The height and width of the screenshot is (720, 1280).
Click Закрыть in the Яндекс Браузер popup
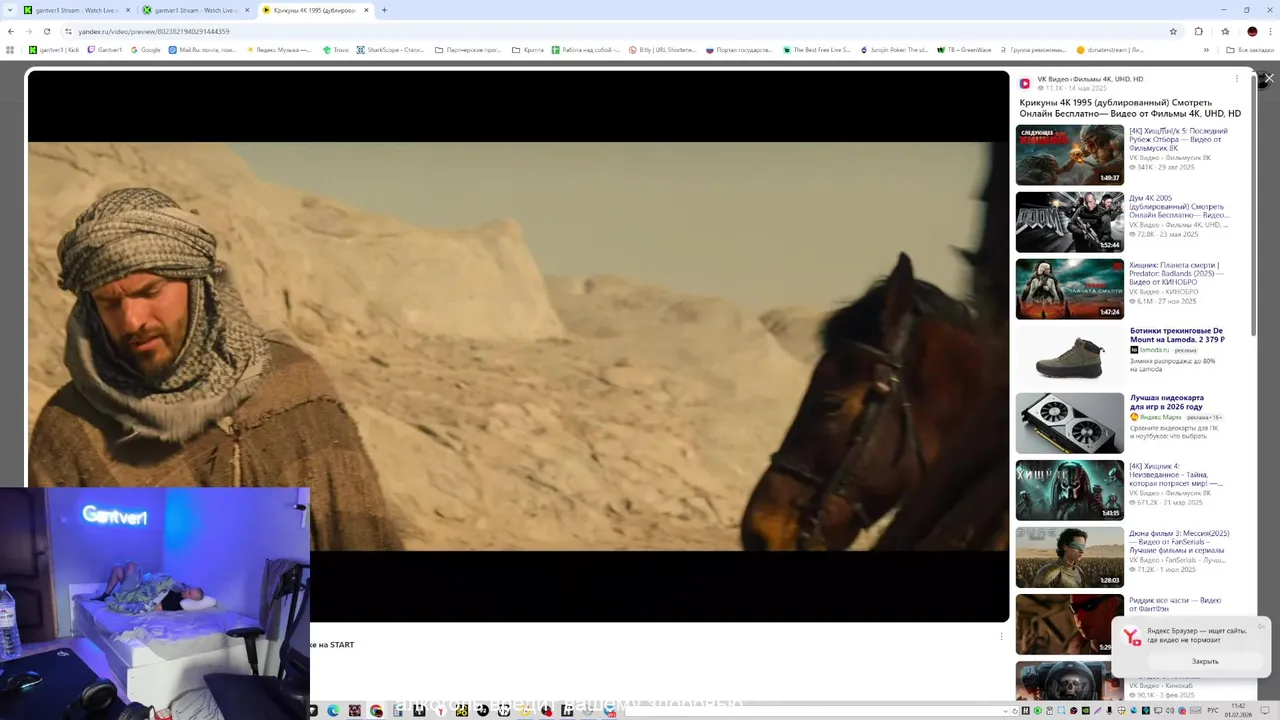[x=1205, y=661]
